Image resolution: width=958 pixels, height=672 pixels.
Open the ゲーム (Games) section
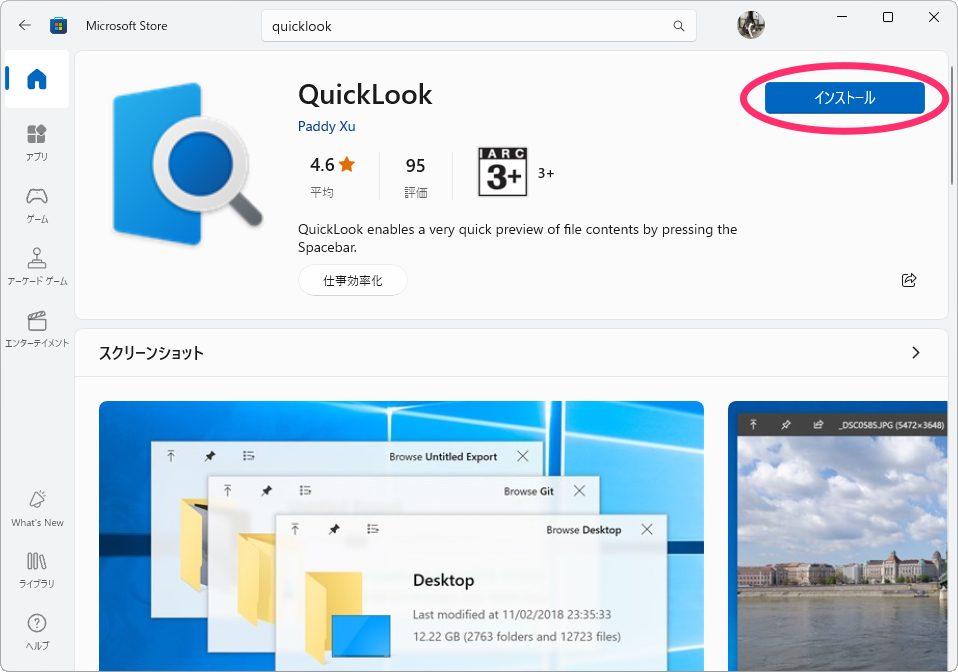tap(37, 206)
